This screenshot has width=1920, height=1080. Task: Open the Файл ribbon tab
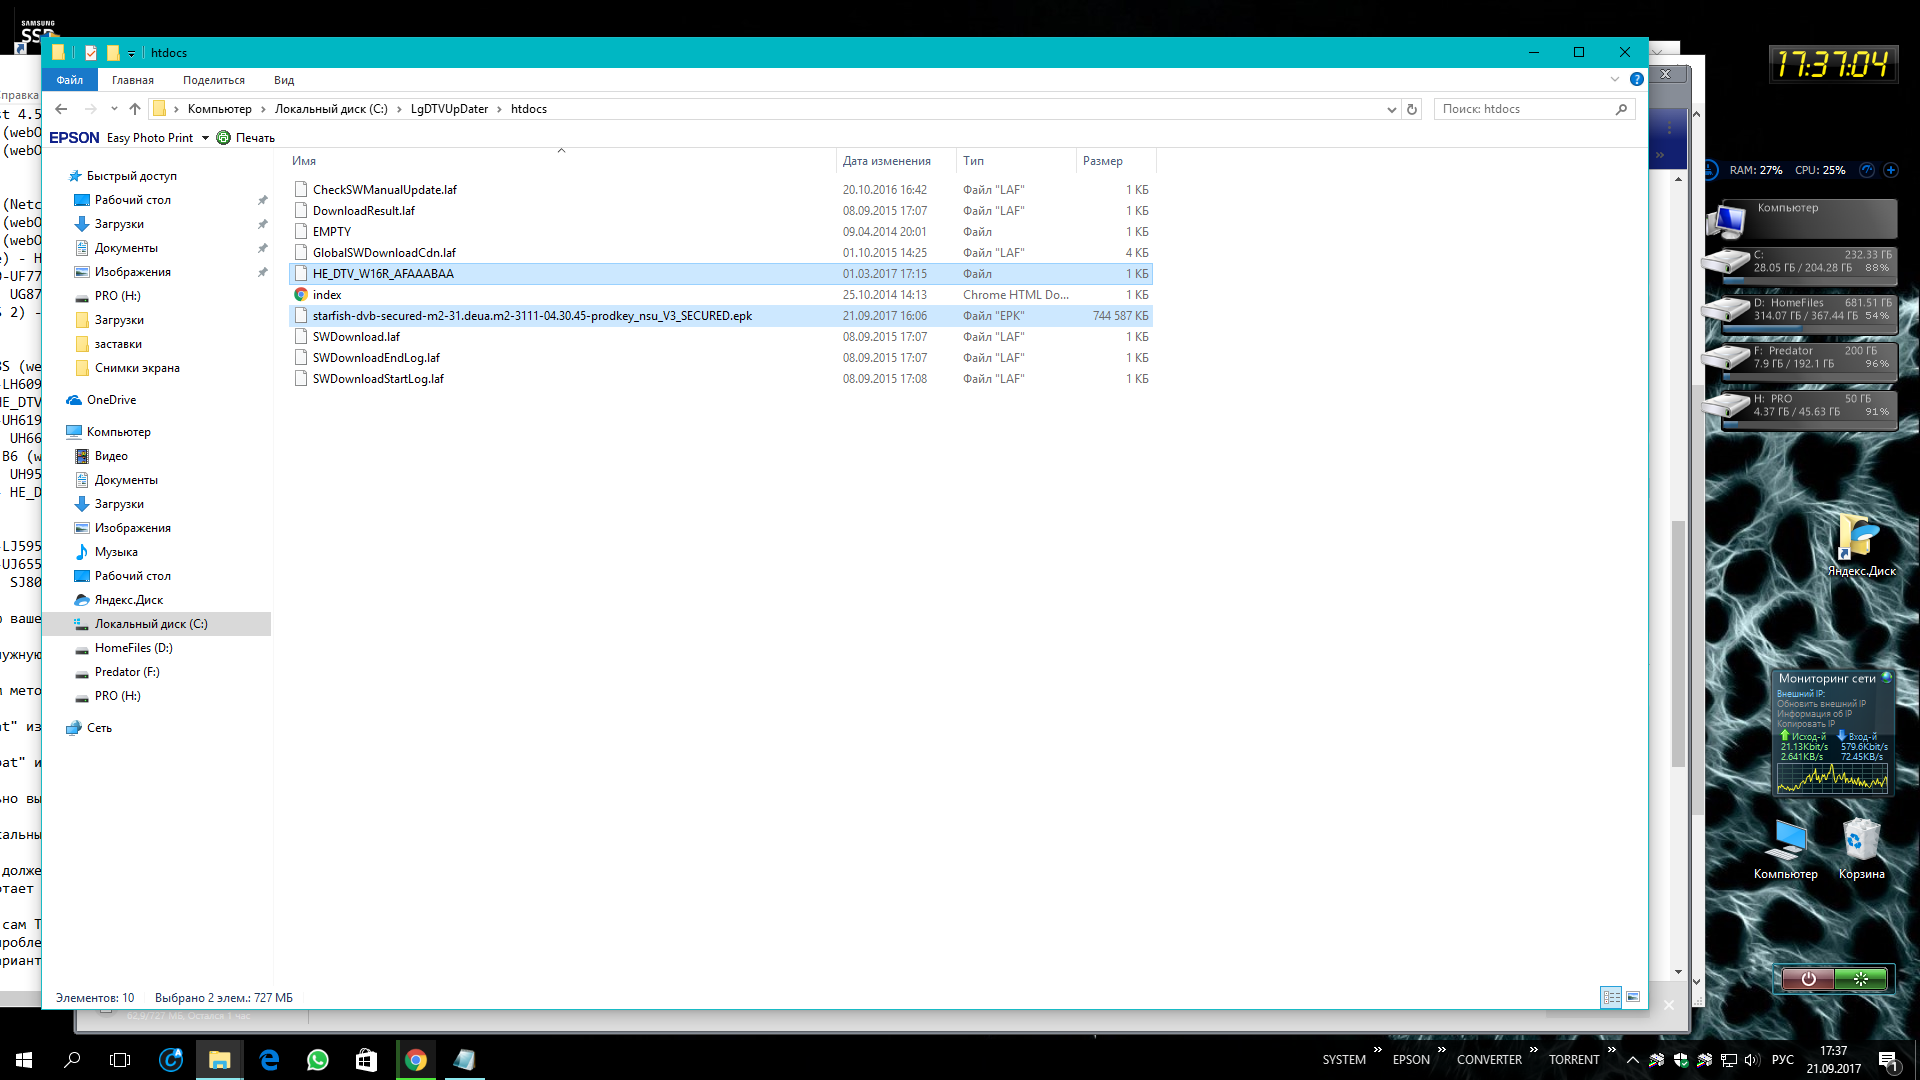[x=69, y=80]
